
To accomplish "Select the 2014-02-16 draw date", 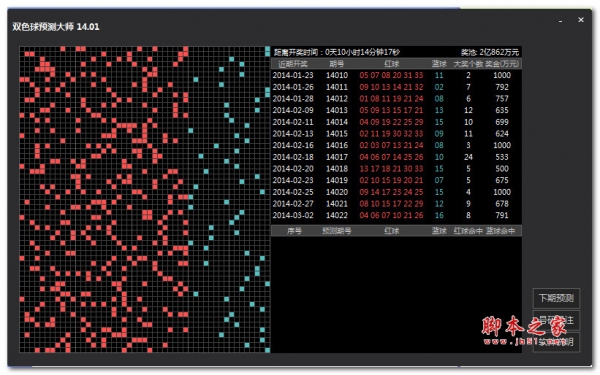I will [x=293, y=145].
